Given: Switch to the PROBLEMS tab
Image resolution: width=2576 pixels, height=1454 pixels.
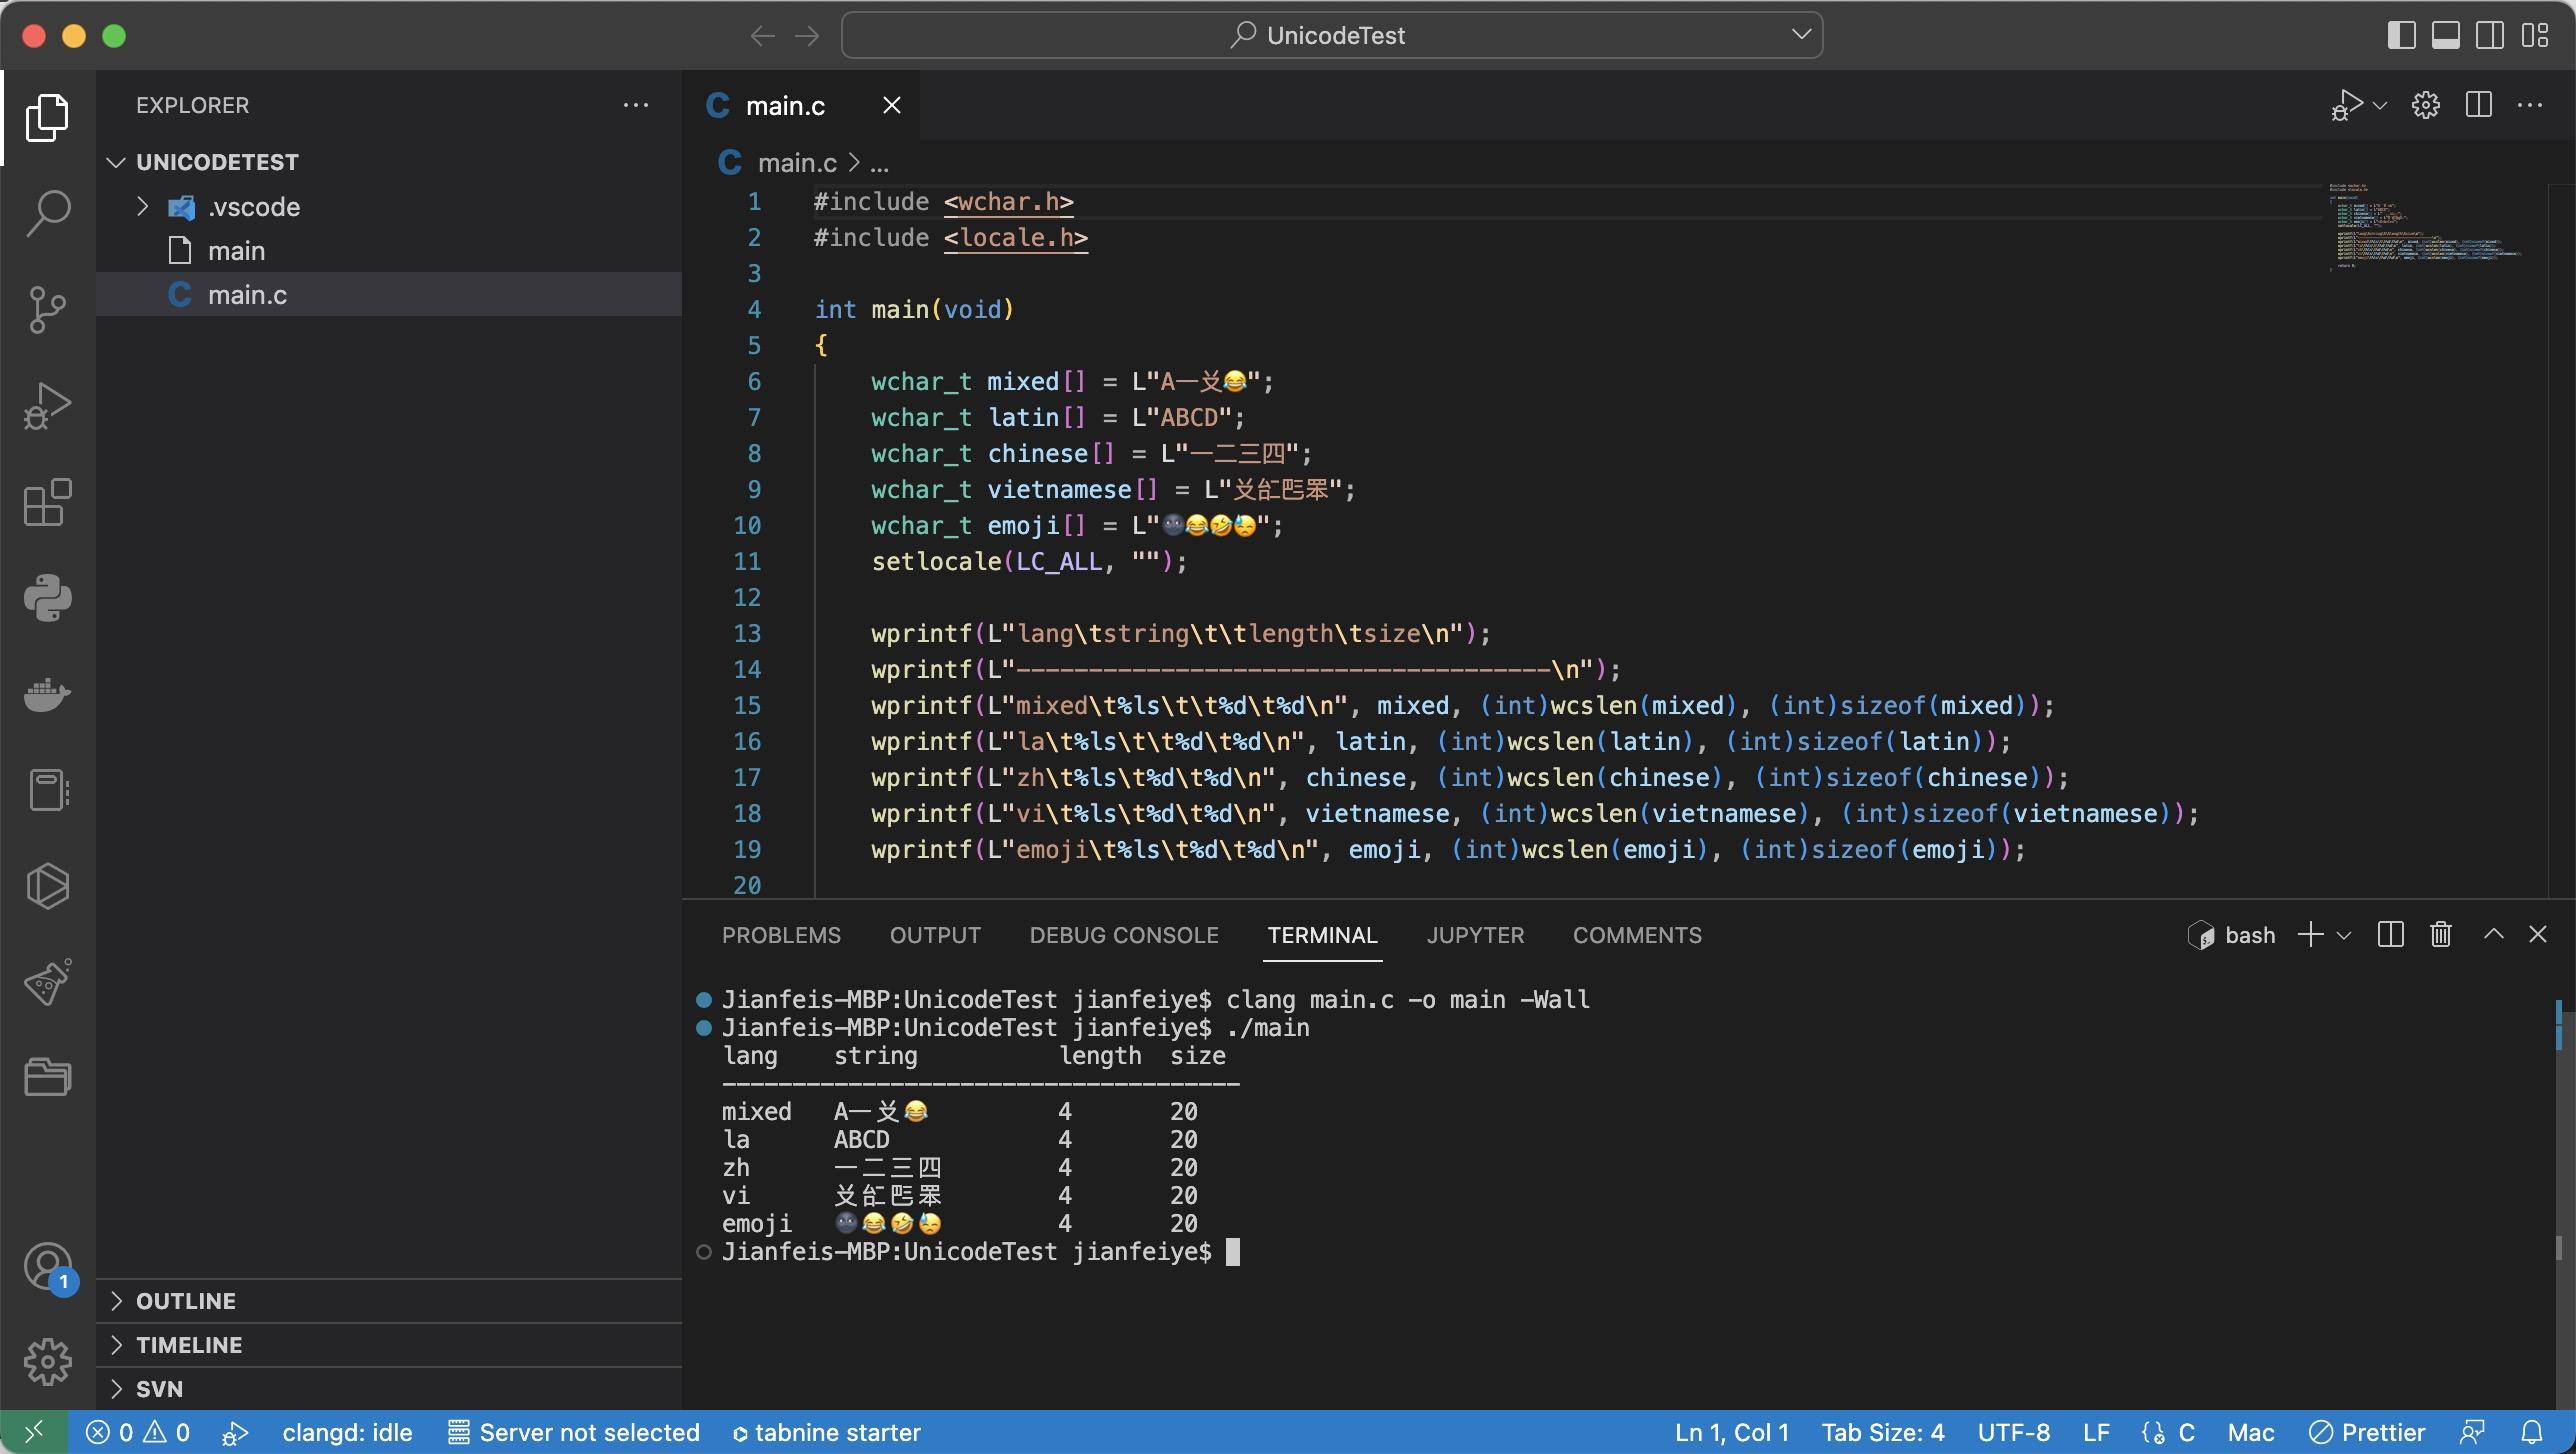Looking at the screenshot, I should point(781,935).
